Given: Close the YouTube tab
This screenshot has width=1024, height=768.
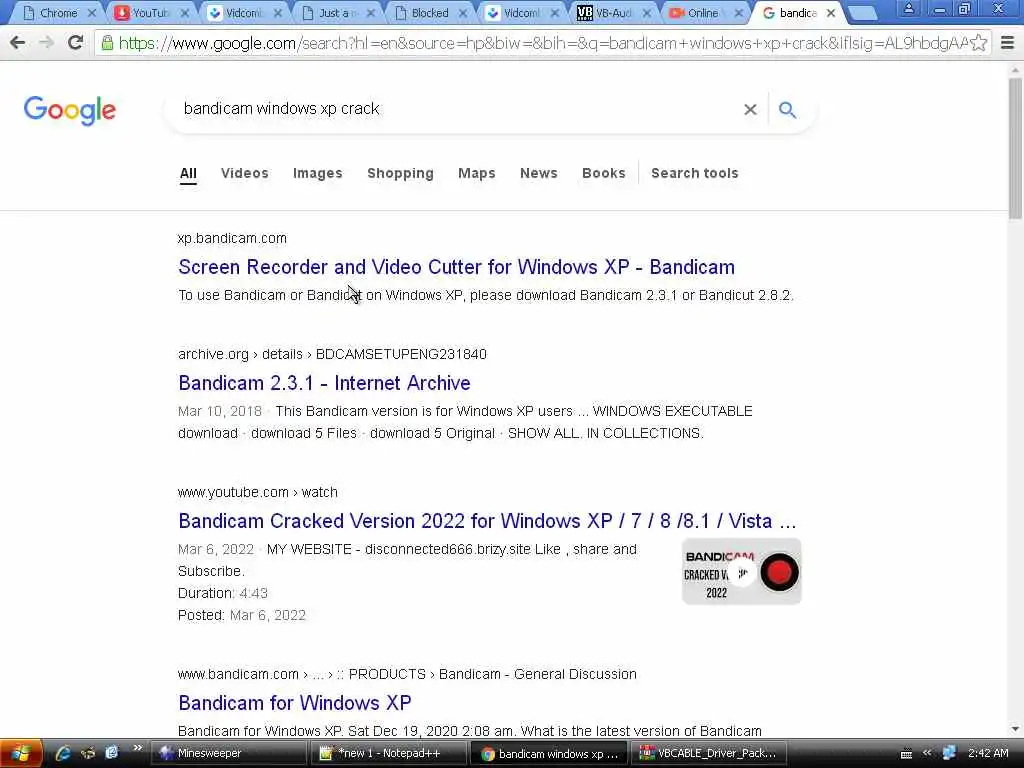Looking at the screenshot, I should (x=185, y=13).
